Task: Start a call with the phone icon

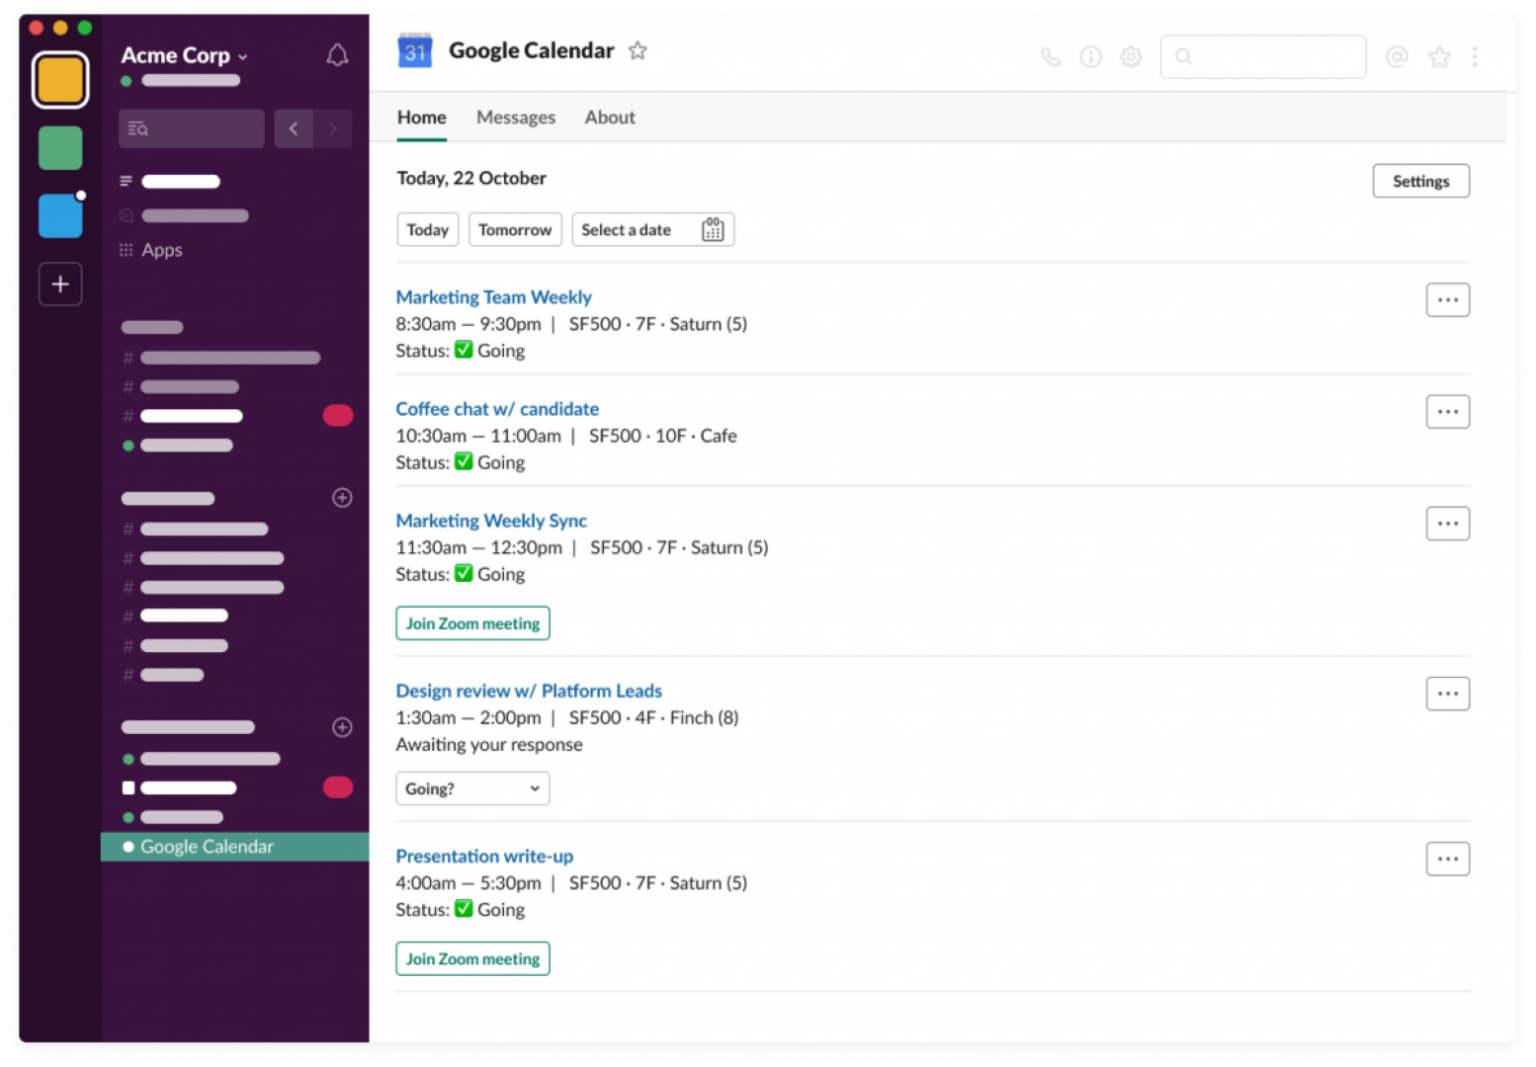Action: click(x=1050, y=57)
